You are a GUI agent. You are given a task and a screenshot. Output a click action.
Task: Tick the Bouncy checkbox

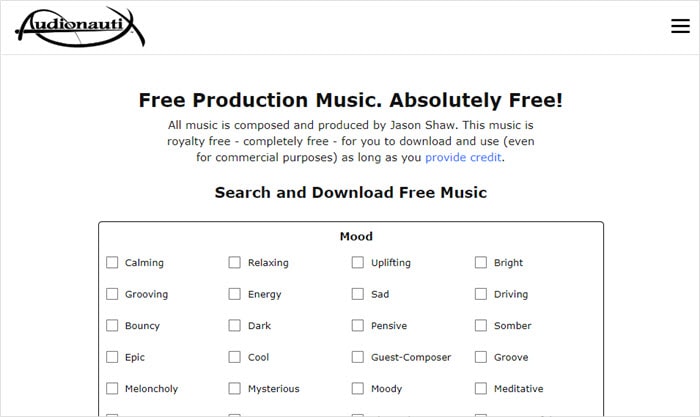tap(112, 326)
